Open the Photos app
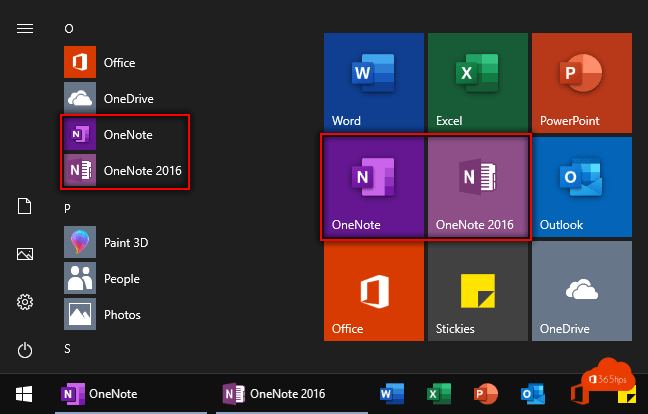Viewport: 648px width, 414px height. coord(102,314)
